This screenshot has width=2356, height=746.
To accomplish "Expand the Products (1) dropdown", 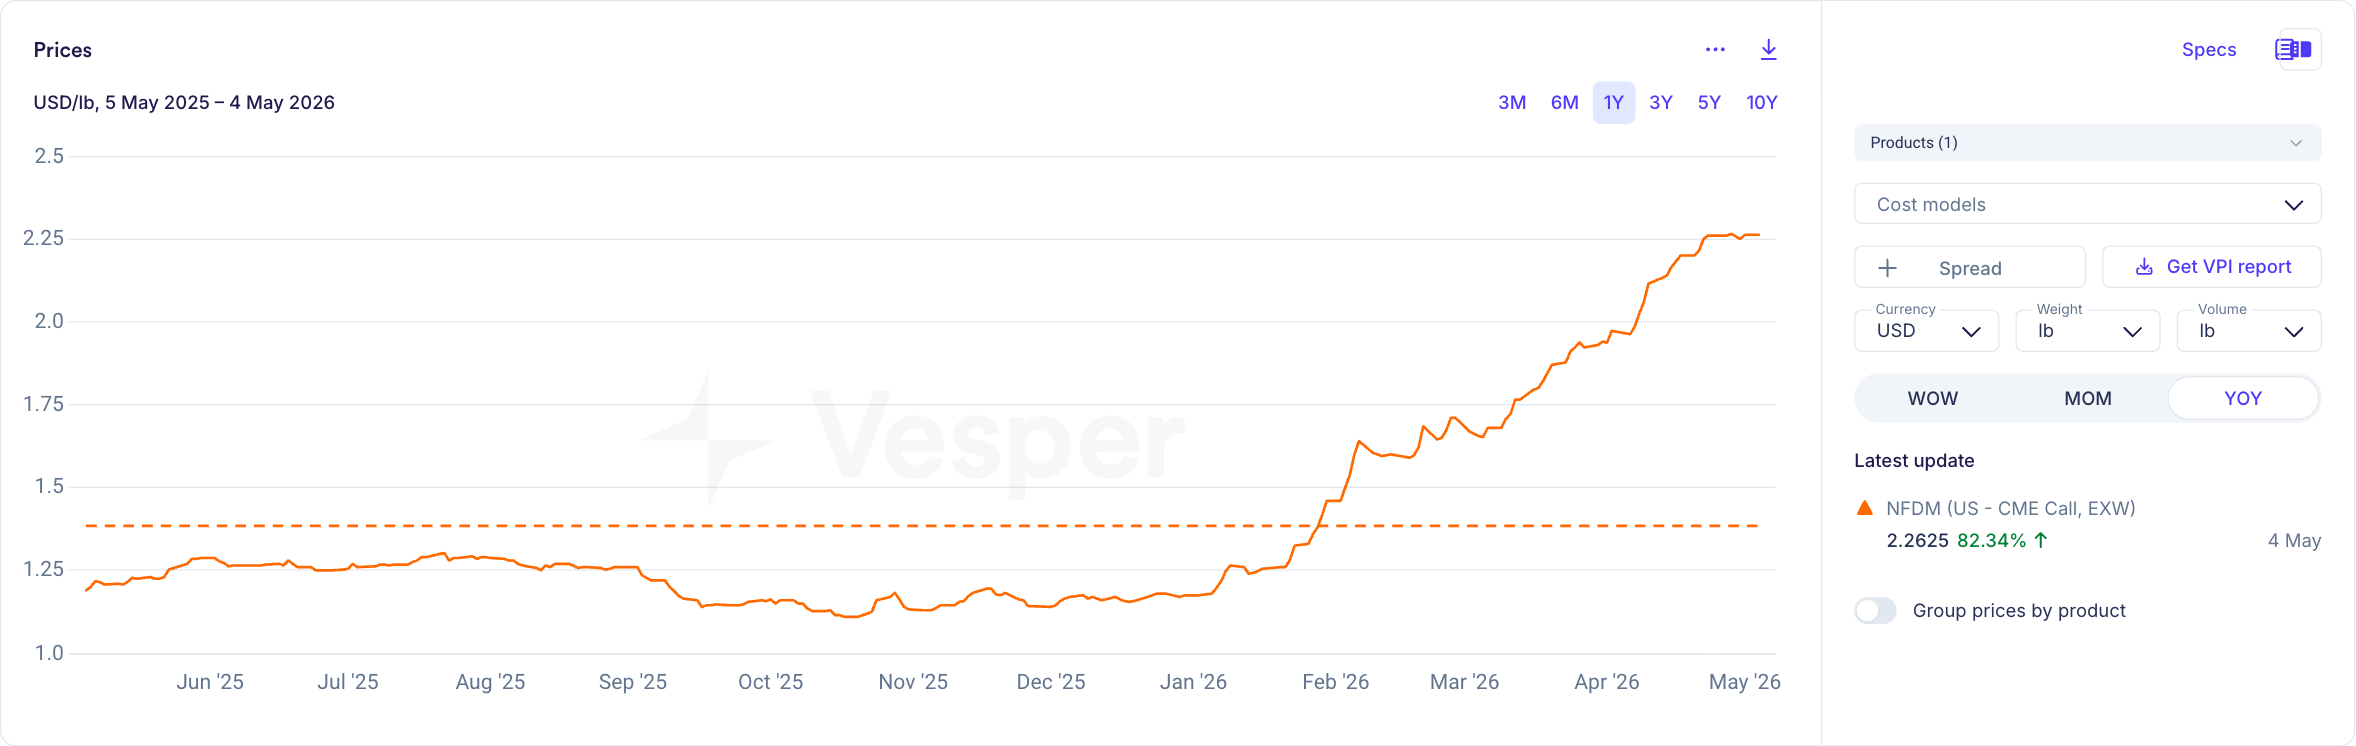I will 2087,142.
